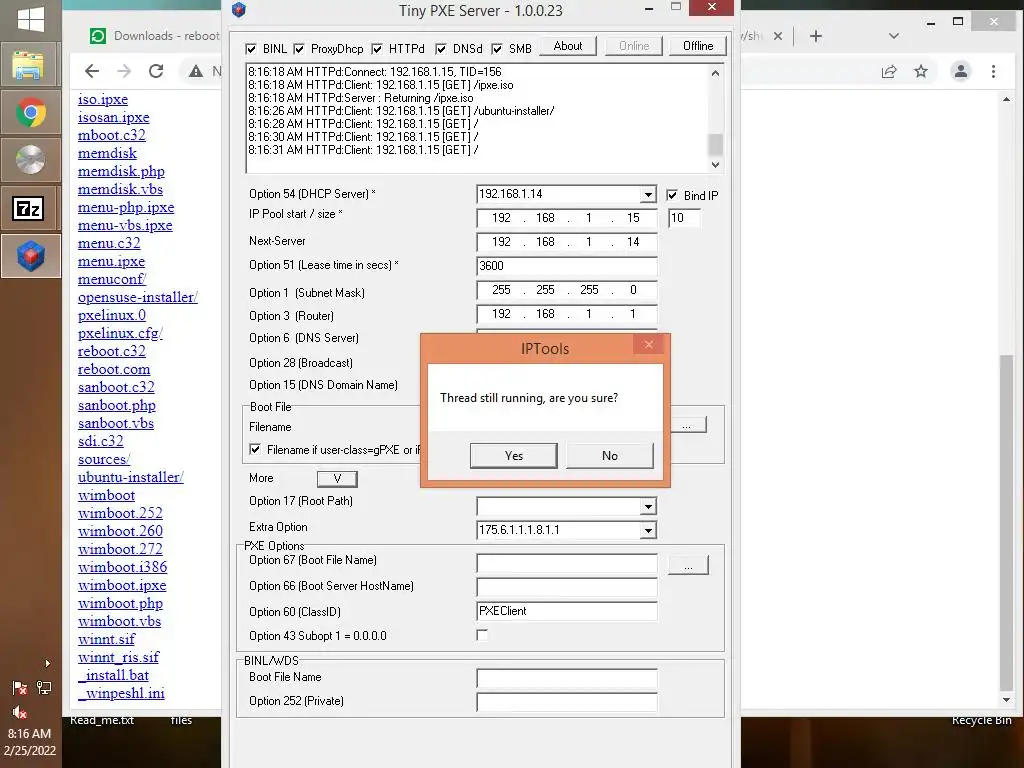The image size is (1024, 768).
Task: Go back in Chrome browser
Action: [92, 71]
